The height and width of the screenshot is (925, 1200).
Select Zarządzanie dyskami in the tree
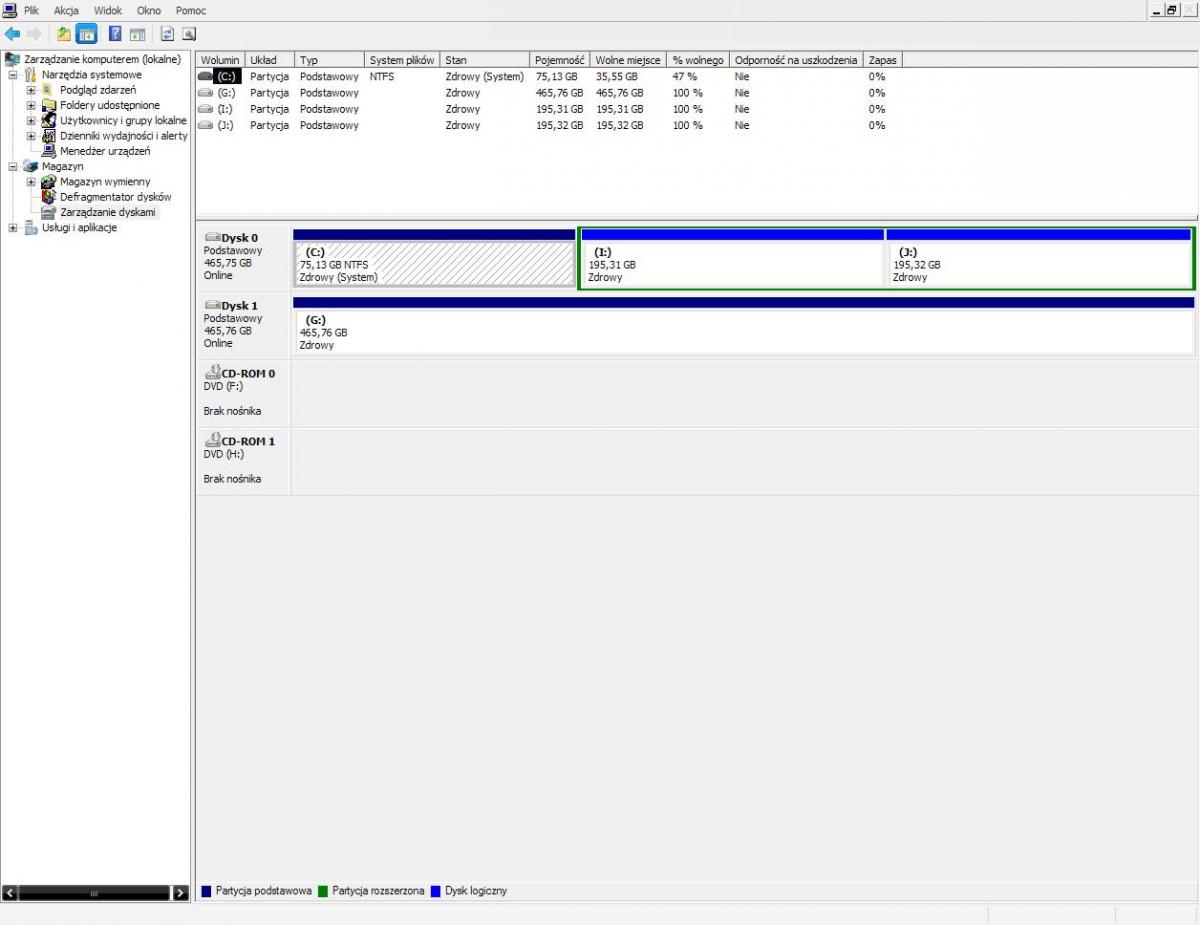click(x=108, y=213)
